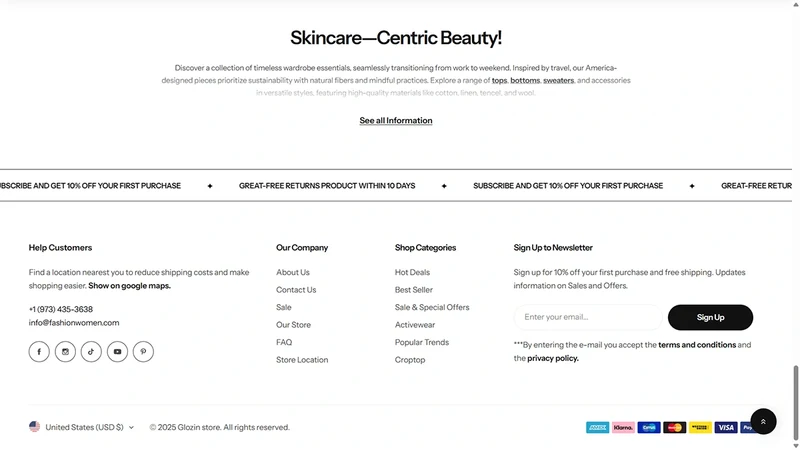This screenshot has height=450, width=800.
Task: Open the TikTok social icon
Action: (91, 352)
